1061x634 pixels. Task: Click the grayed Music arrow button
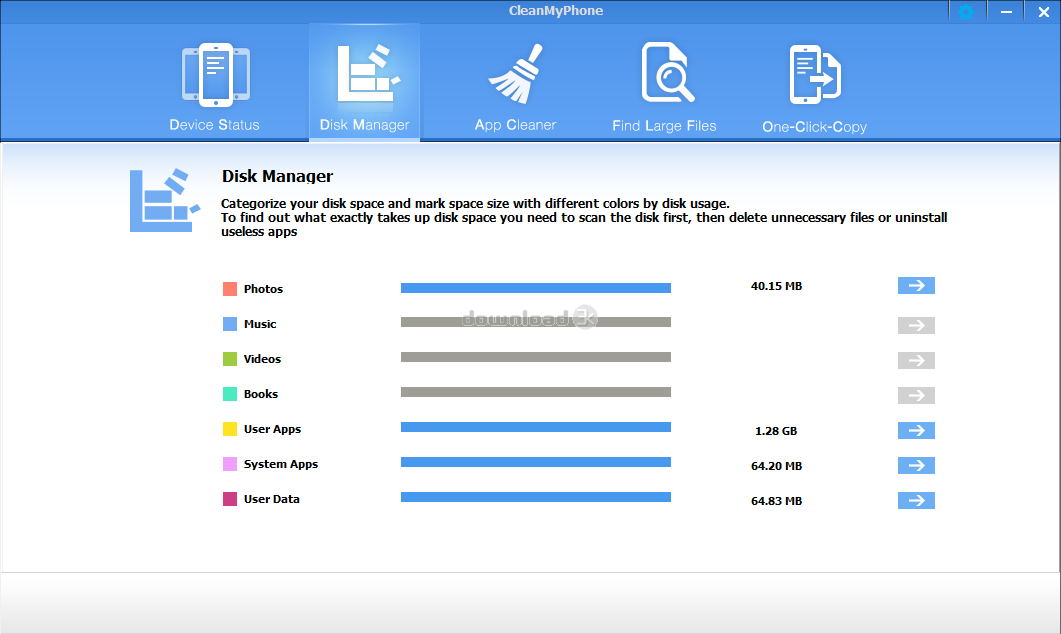click(916, 325)
